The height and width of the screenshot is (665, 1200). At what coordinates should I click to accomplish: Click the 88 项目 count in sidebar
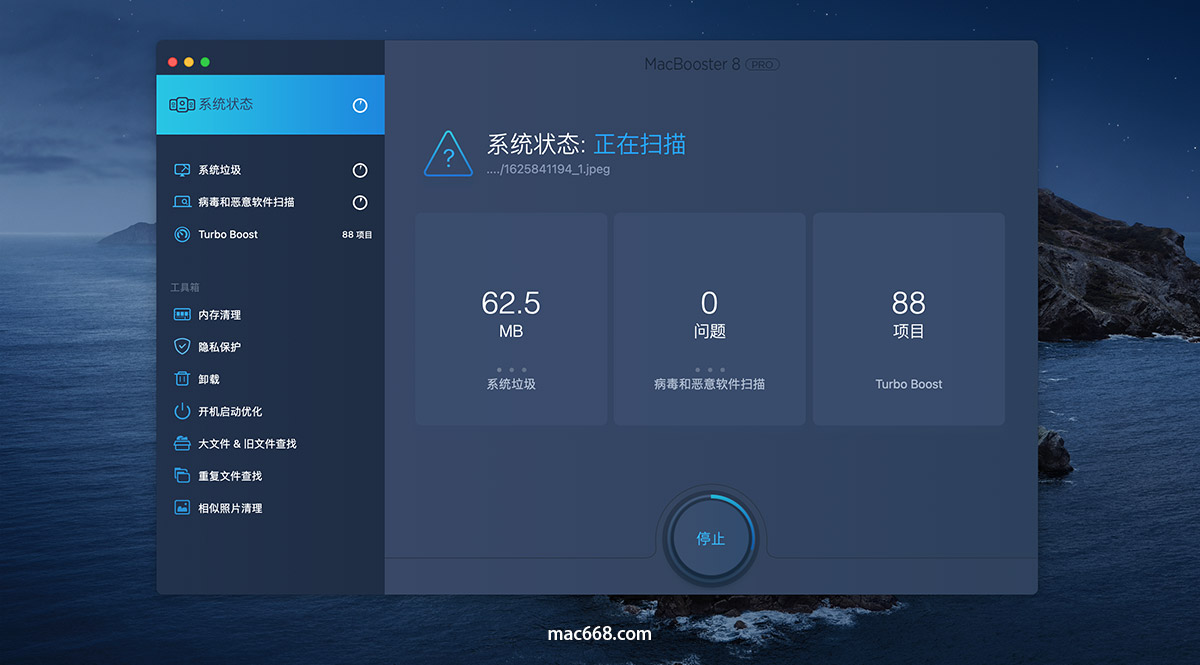point(357,235)
